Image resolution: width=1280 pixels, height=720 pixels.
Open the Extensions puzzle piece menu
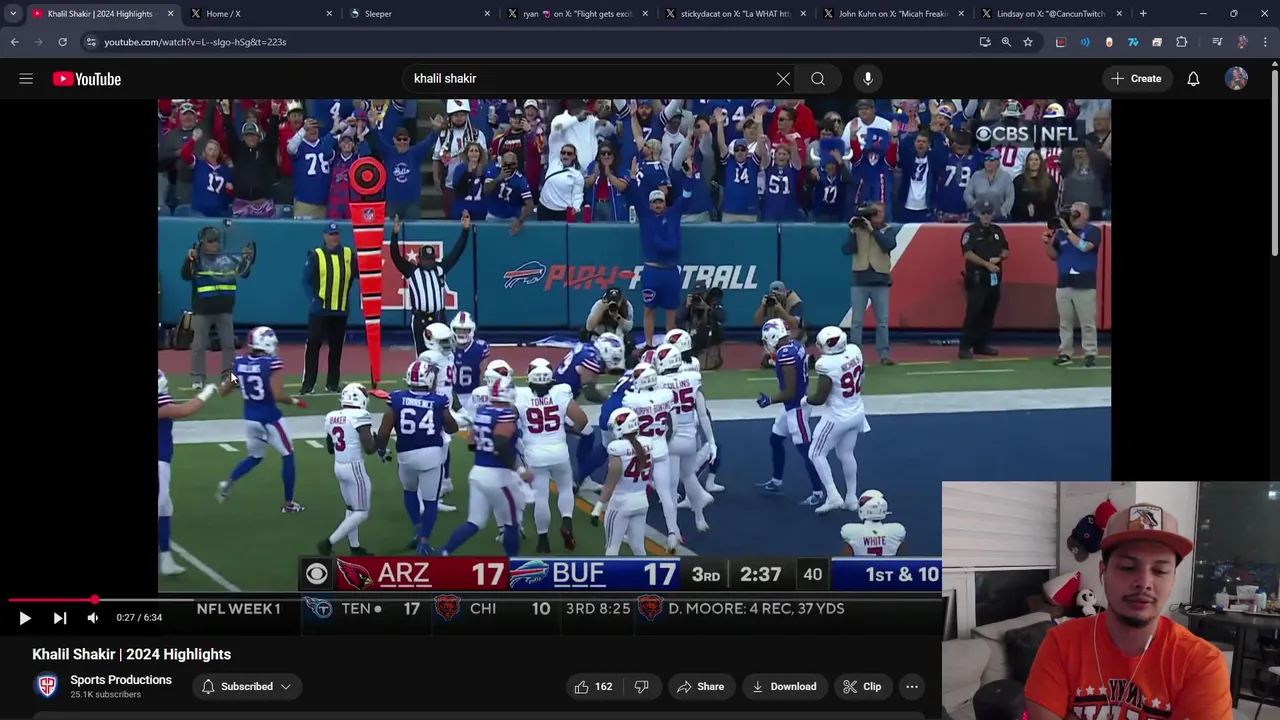click(x=1182, y=42)
